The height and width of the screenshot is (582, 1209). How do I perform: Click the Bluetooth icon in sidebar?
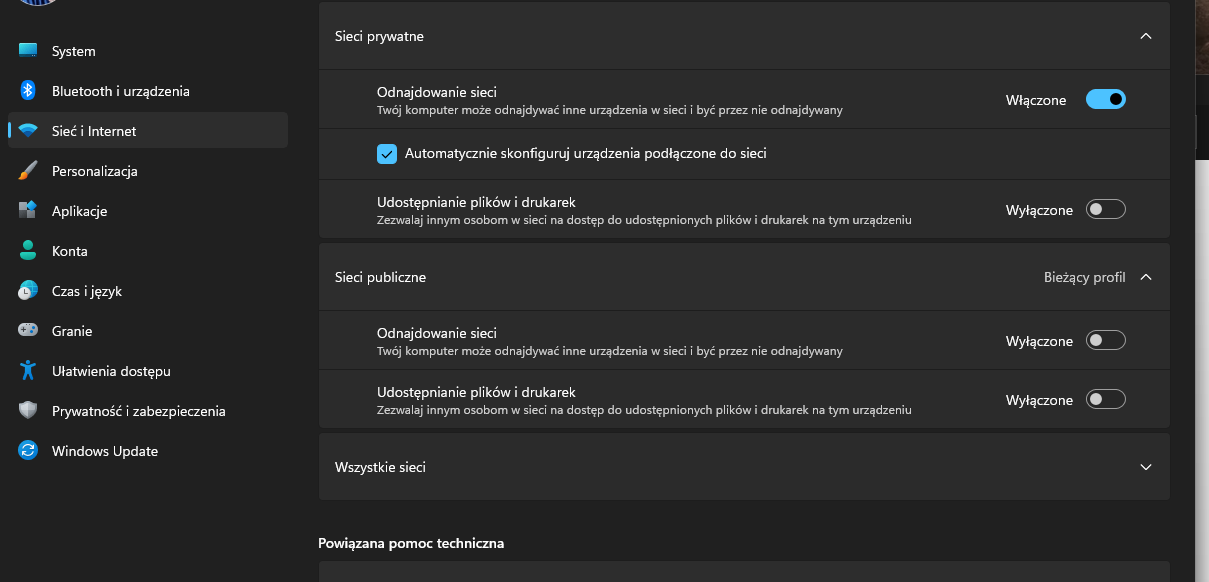(x=28, y=91)
